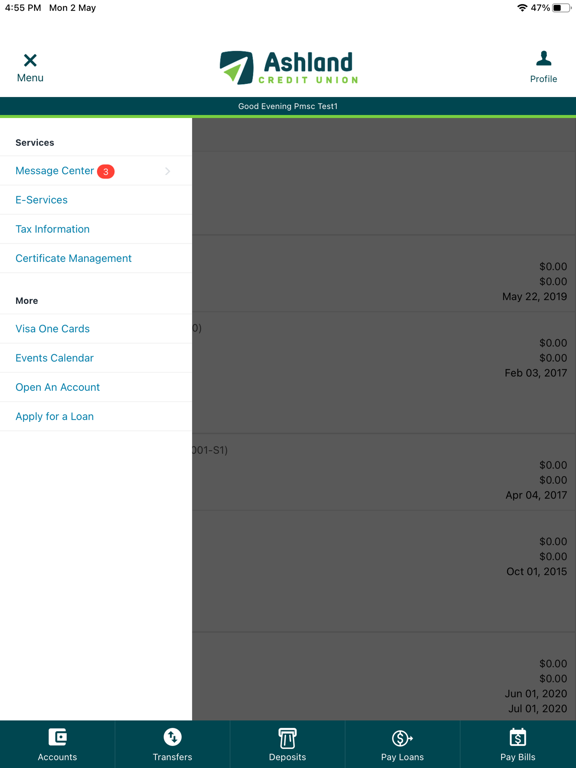Tap the 4:55 PM clock in status bar
The height and width of the screenshot is (768, 576).
pos(23,8)
